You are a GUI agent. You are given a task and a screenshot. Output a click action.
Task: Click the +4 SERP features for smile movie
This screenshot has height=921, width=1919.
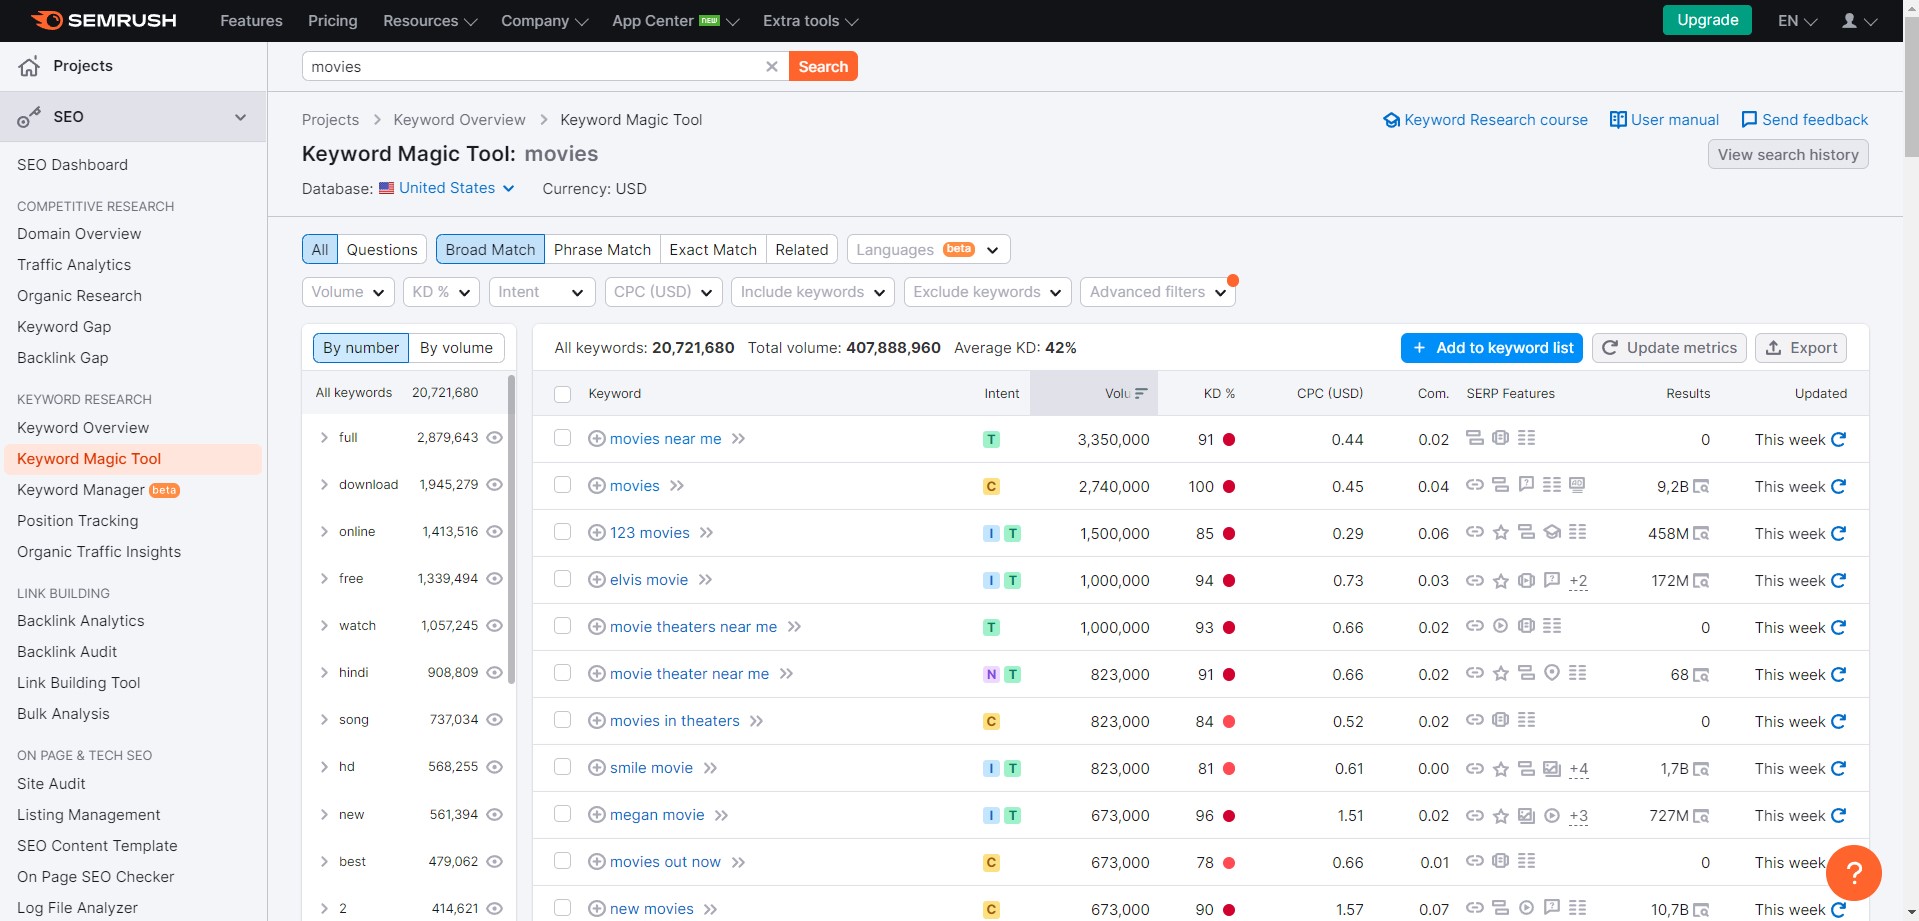(1578, 769)
